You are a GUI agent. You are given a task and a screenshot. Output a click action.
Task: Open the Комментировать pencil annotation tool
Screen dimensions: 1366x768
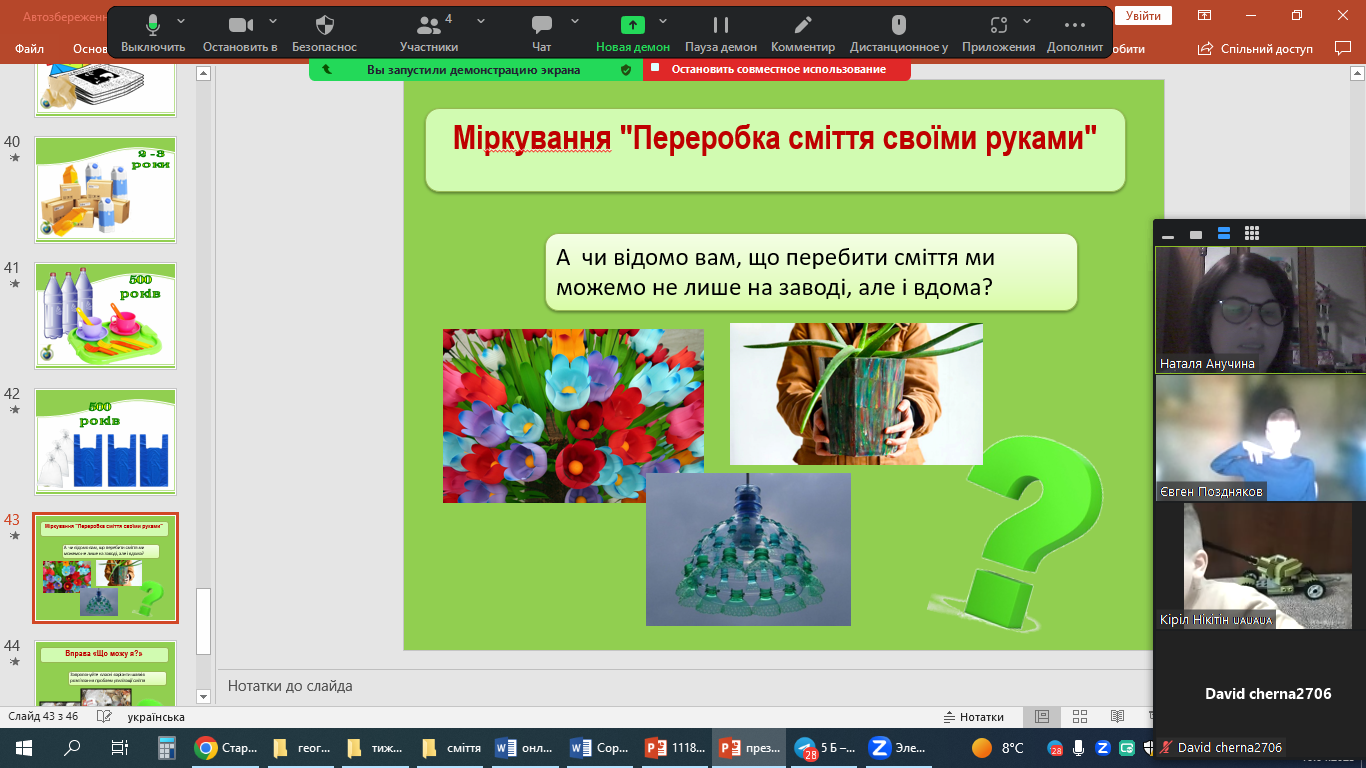[x=802, y=26]
